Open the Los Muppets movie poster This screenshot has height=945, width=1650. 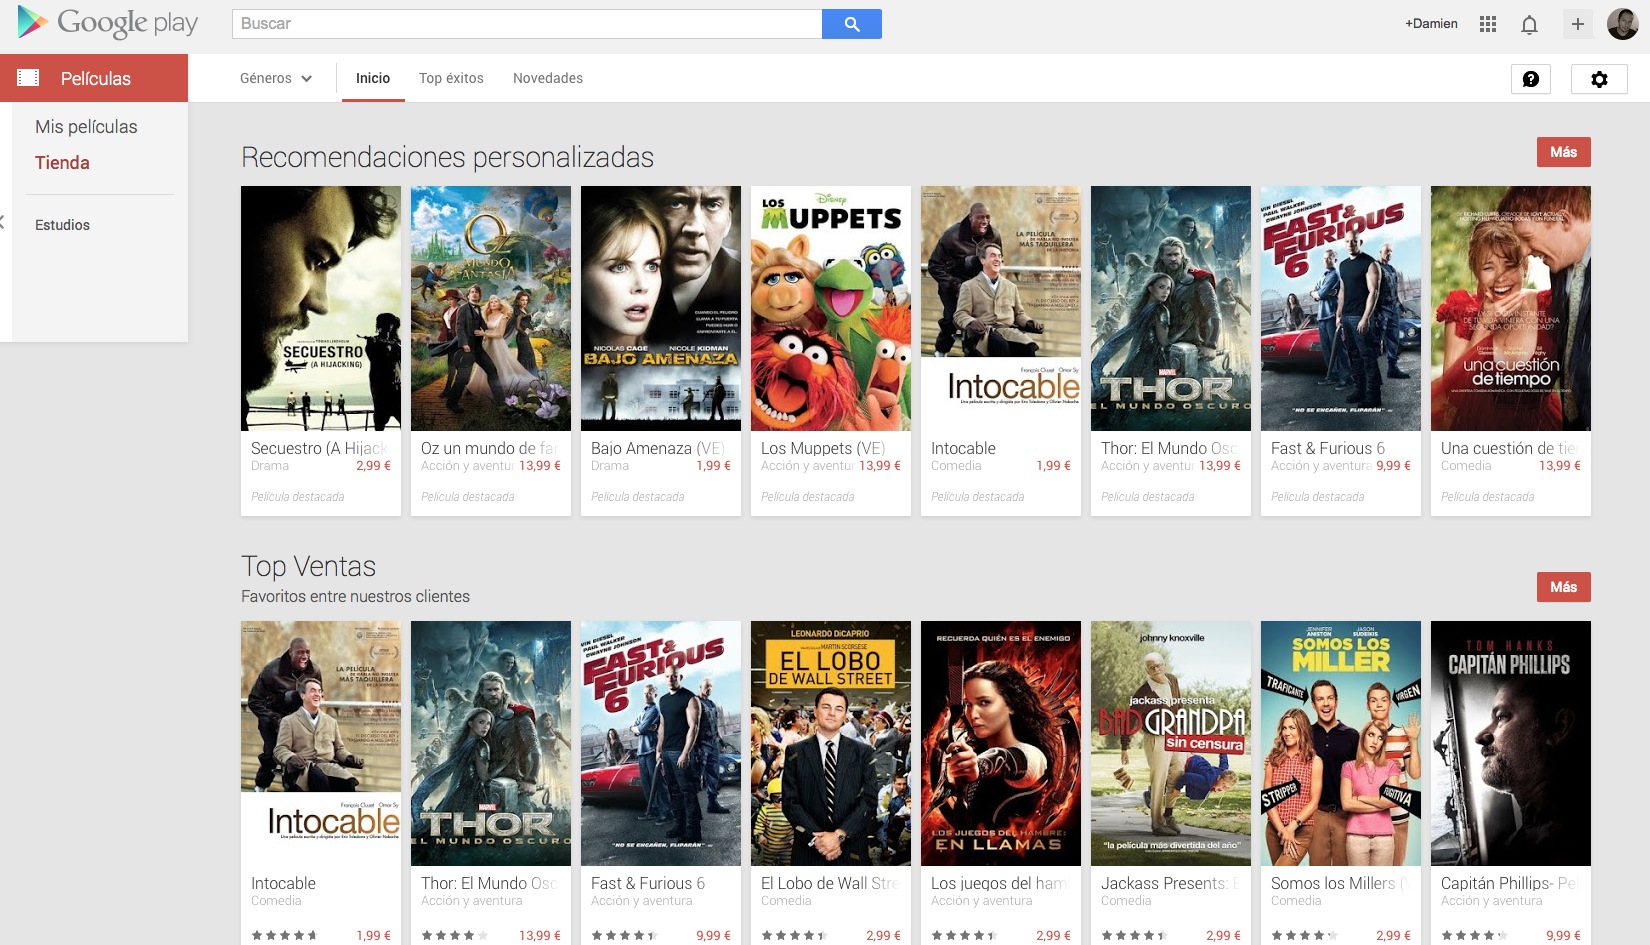pyautogui.click(x=830, y=308)
